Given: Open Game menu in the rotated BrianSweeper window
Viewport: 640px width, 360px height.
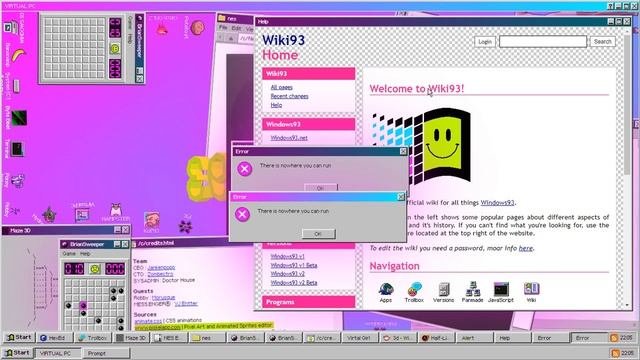Looking at the screenshot, I should click(130, 23).
